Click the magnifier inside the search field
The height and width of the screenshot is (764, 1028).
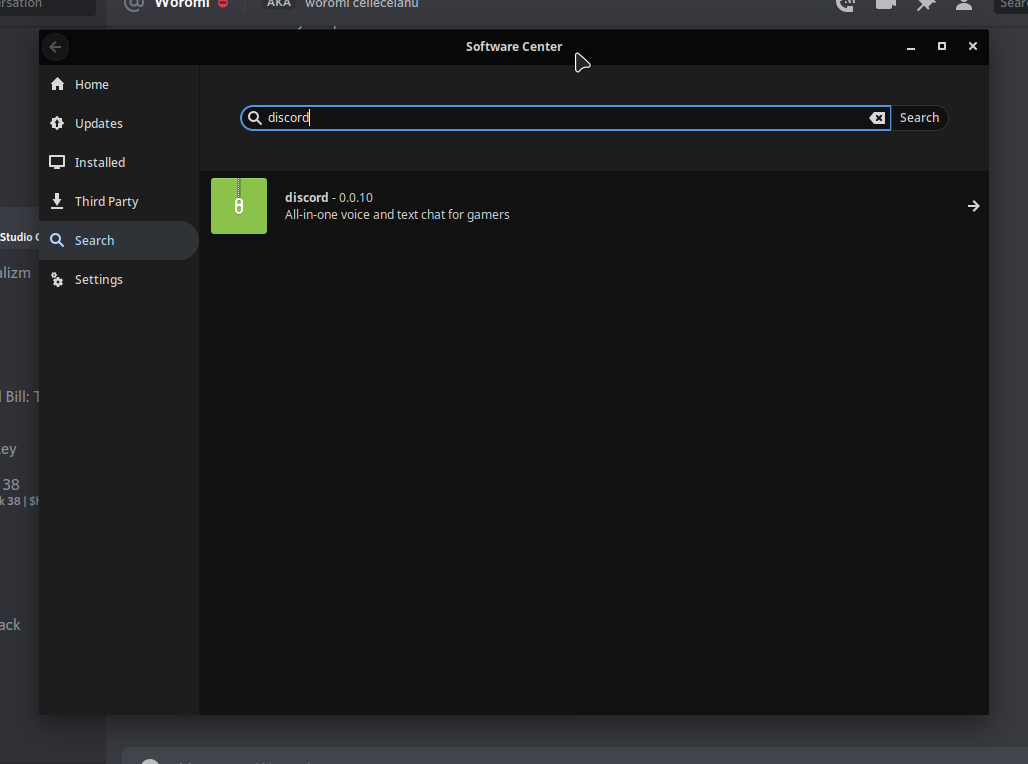click(x=254, y=118)
